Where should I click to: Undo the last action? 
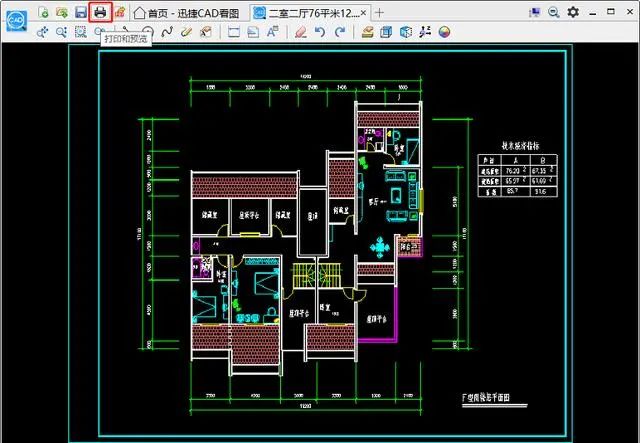coord(320,32)
